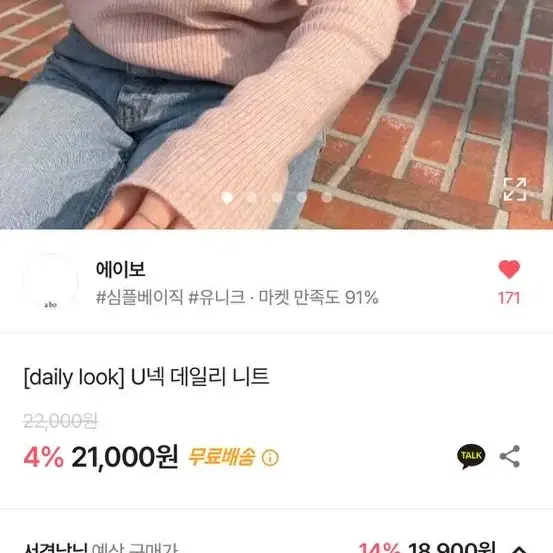This screenshot has height=553, width=553.
Task: Tap the fullscreen expand image icon
Action: click(x=515, y=189)
